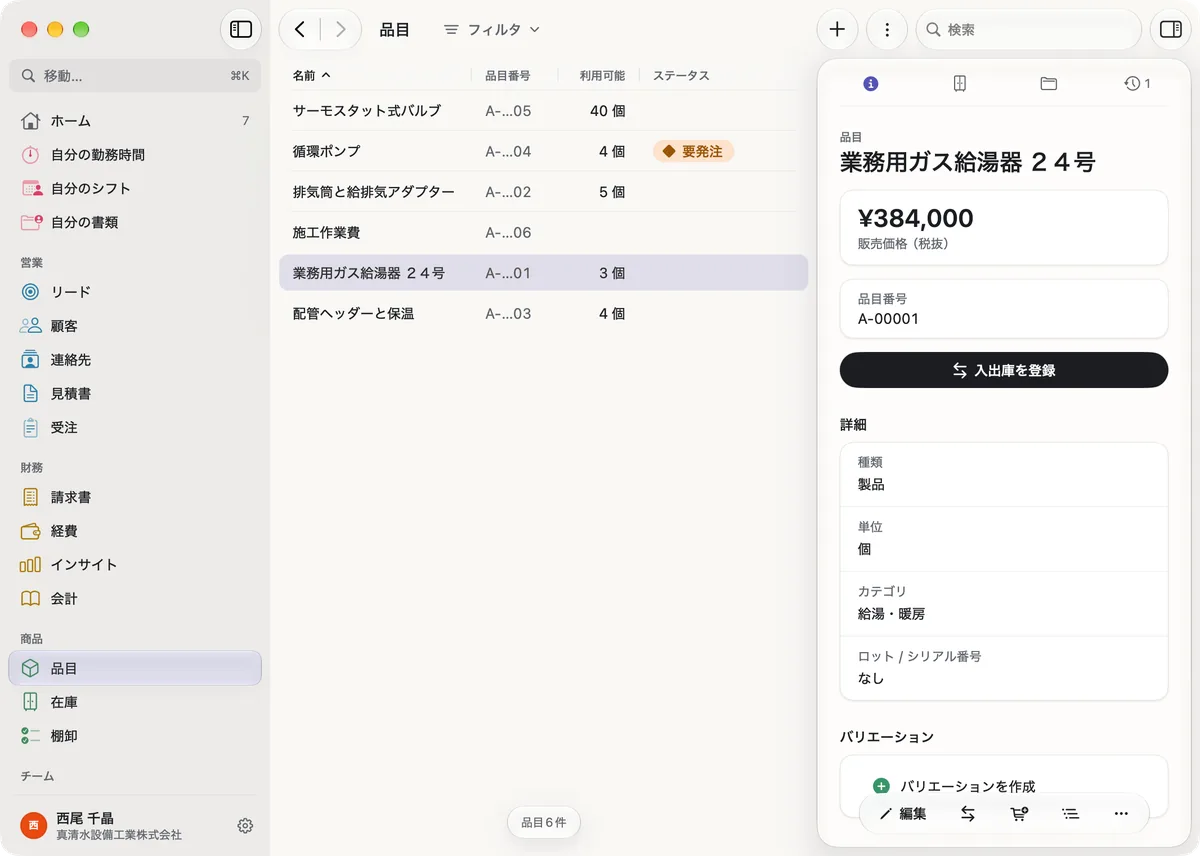
Task: Click the 連絡先 contact icon
Action: (31, 360)
